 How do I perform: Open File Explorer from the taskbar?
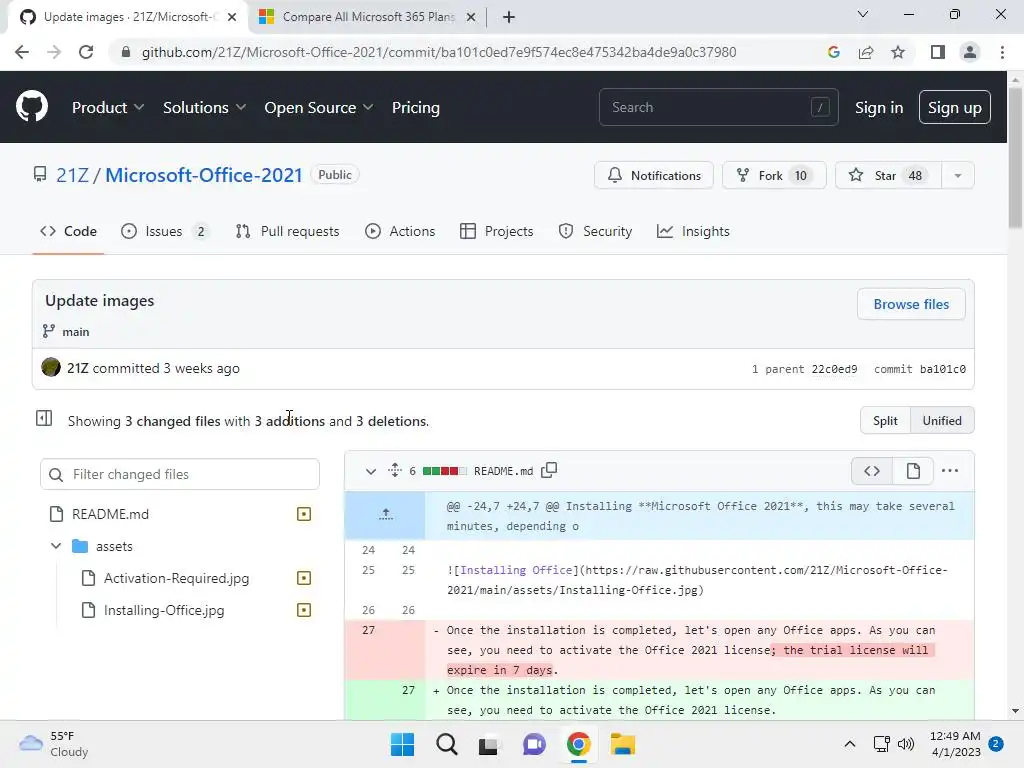pyautogui.click(x=622, y=744)
